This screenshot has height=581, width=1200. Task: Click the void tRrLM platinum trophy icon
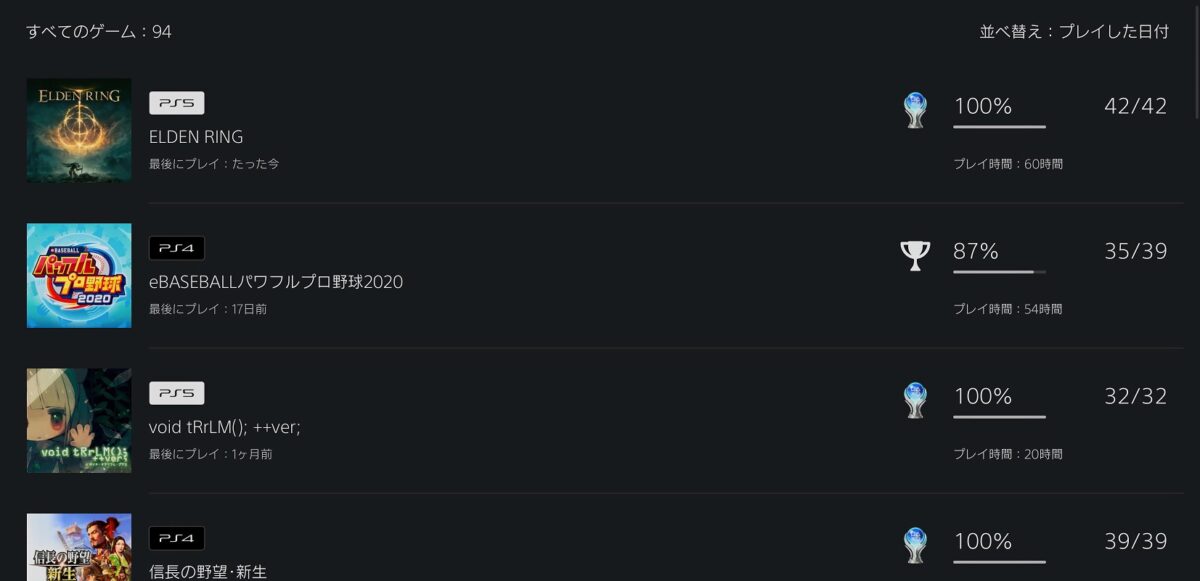pos(915,401)
